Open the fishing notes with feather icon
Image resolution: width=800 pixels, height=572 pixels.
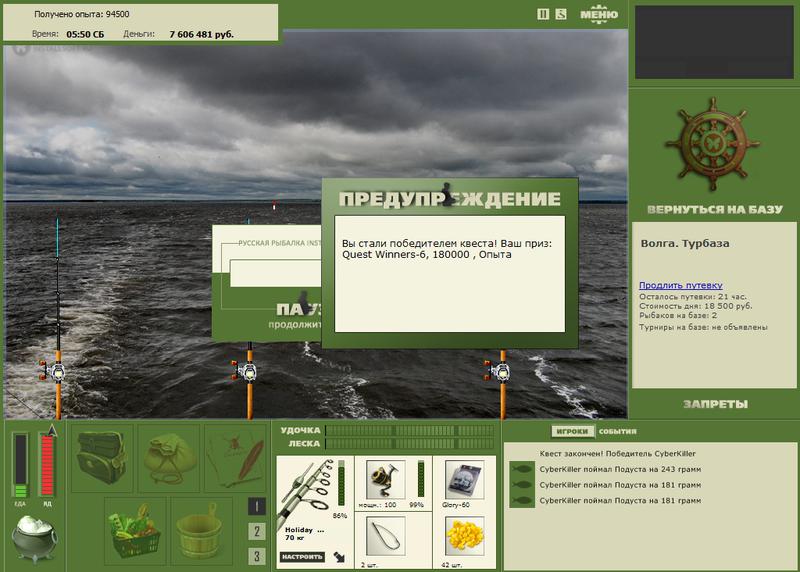pos(235,458)
